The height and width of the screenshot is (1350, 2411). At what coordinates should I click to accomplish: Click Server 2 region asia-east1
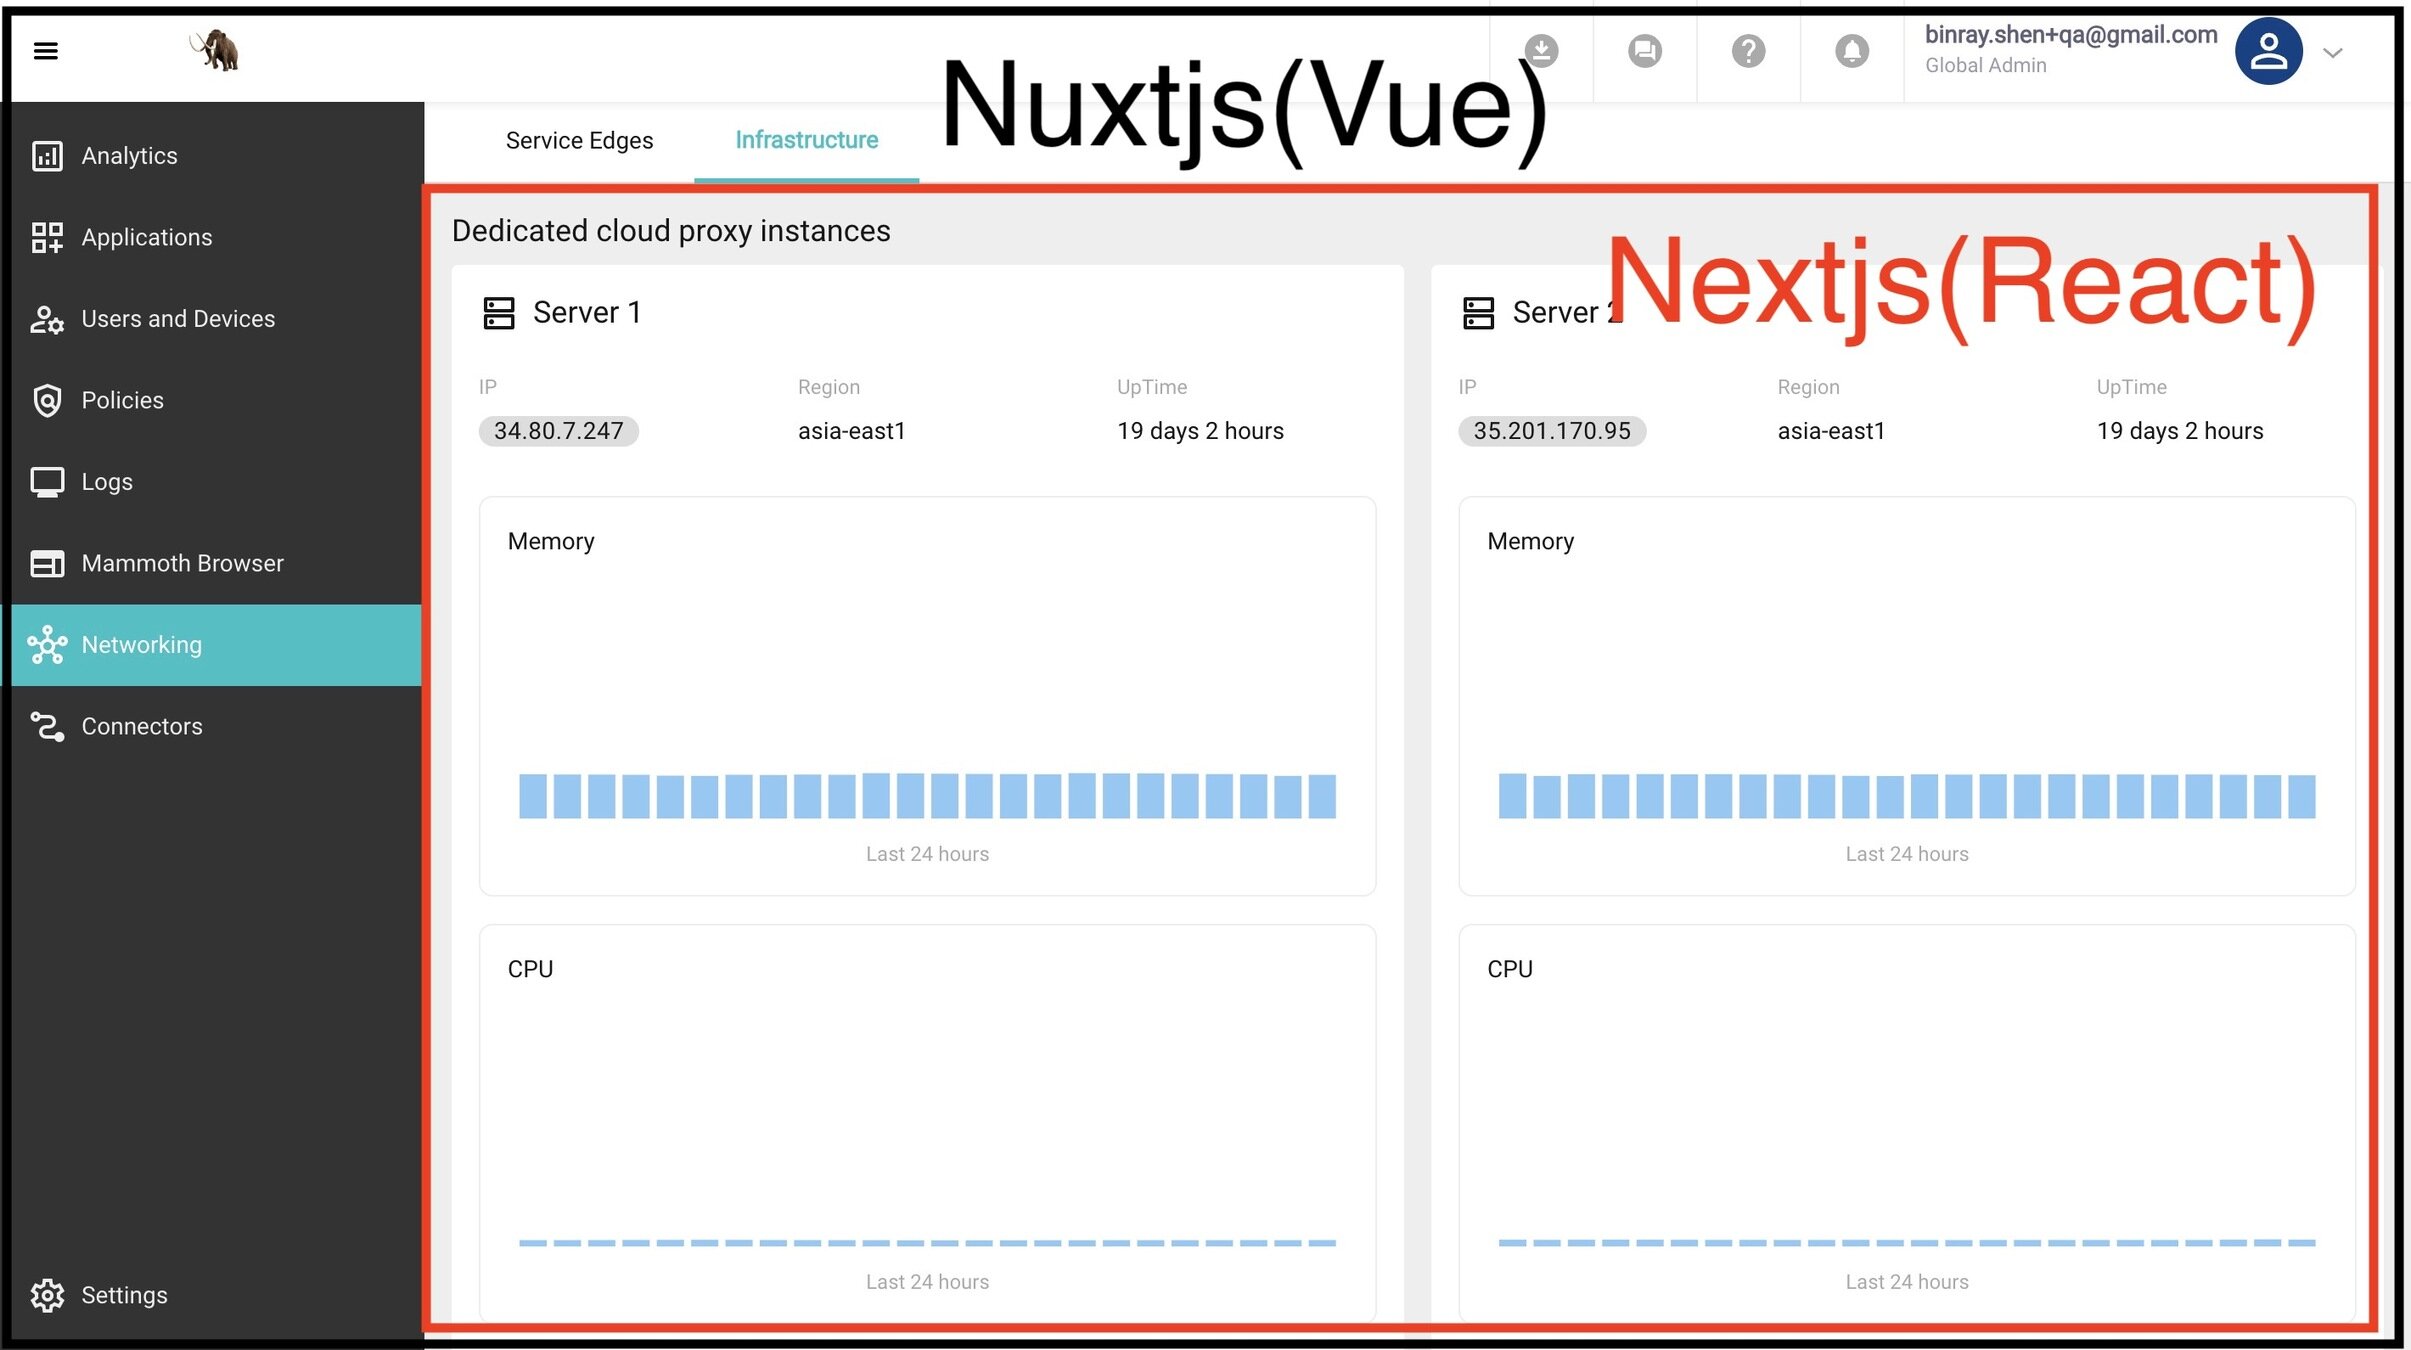pyautogui.click(x=1831, y=431)
